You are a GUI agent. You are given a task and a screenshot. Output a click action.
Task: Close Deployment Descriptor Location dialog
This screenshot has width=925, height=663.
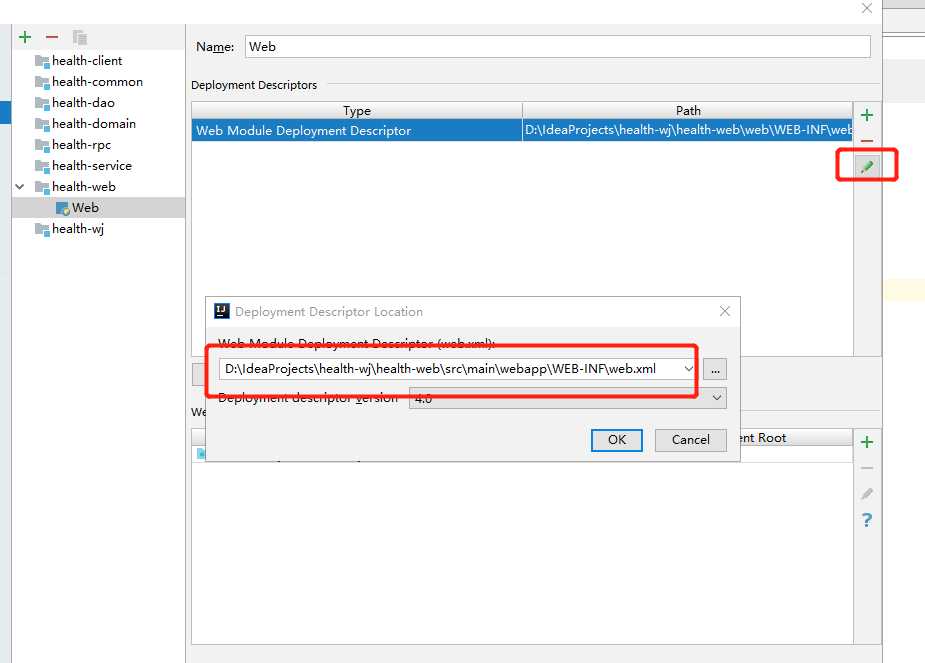(x=725, y=311)
